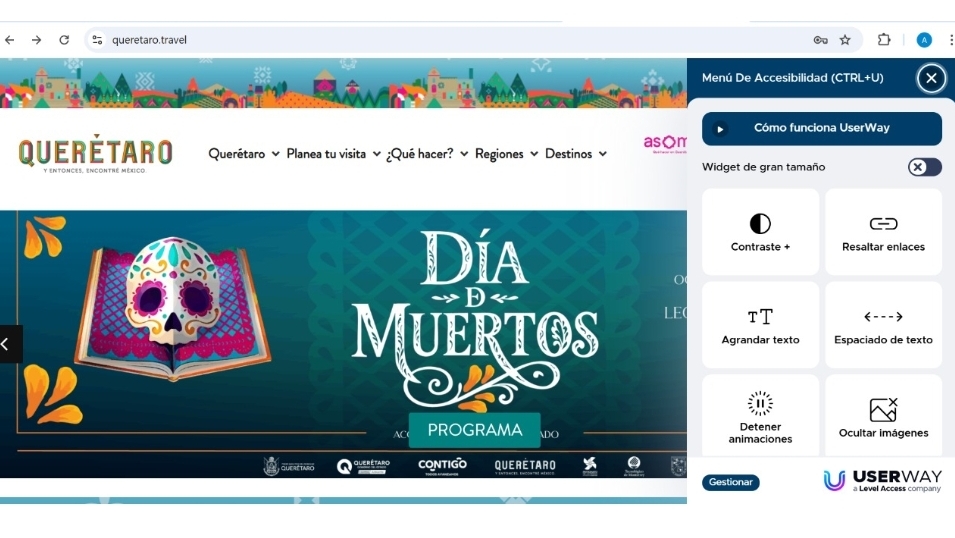Bookmark this page with star icon

coord(845,40)
